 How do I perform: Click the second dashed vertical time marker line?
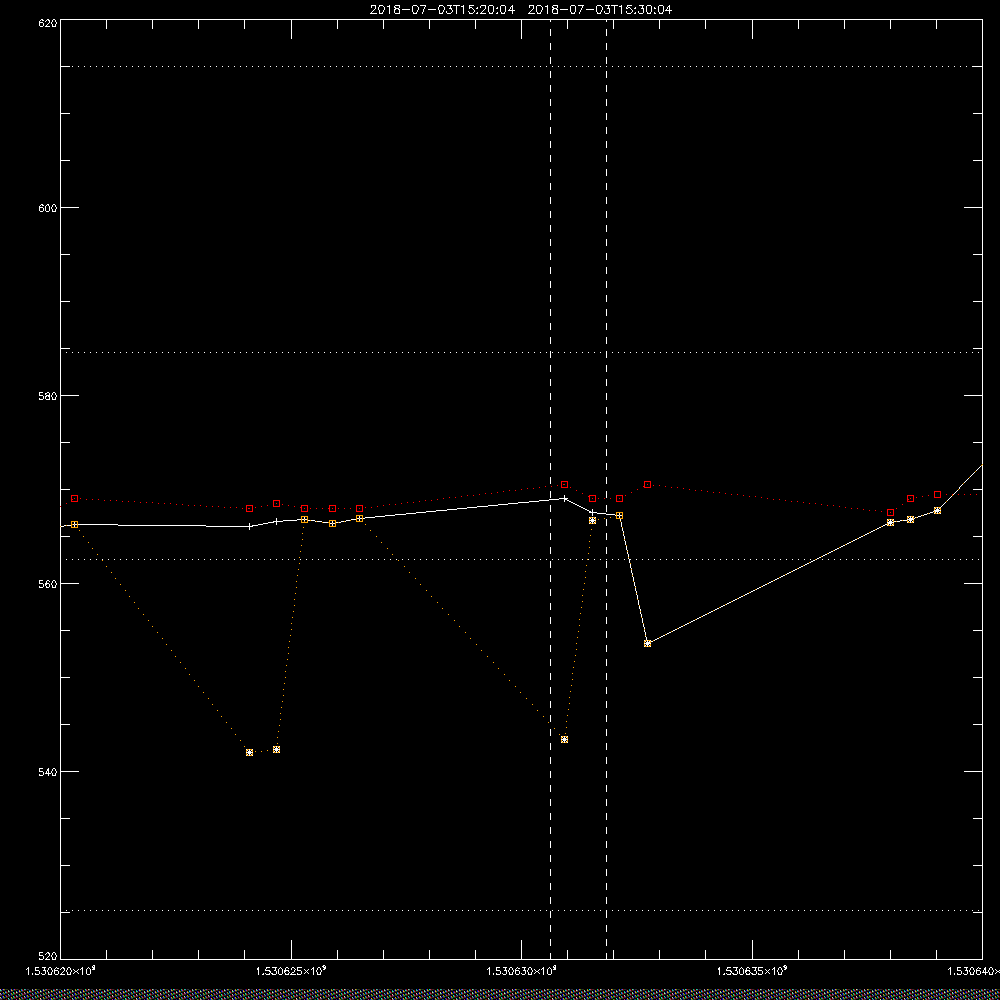coord(607,489)
